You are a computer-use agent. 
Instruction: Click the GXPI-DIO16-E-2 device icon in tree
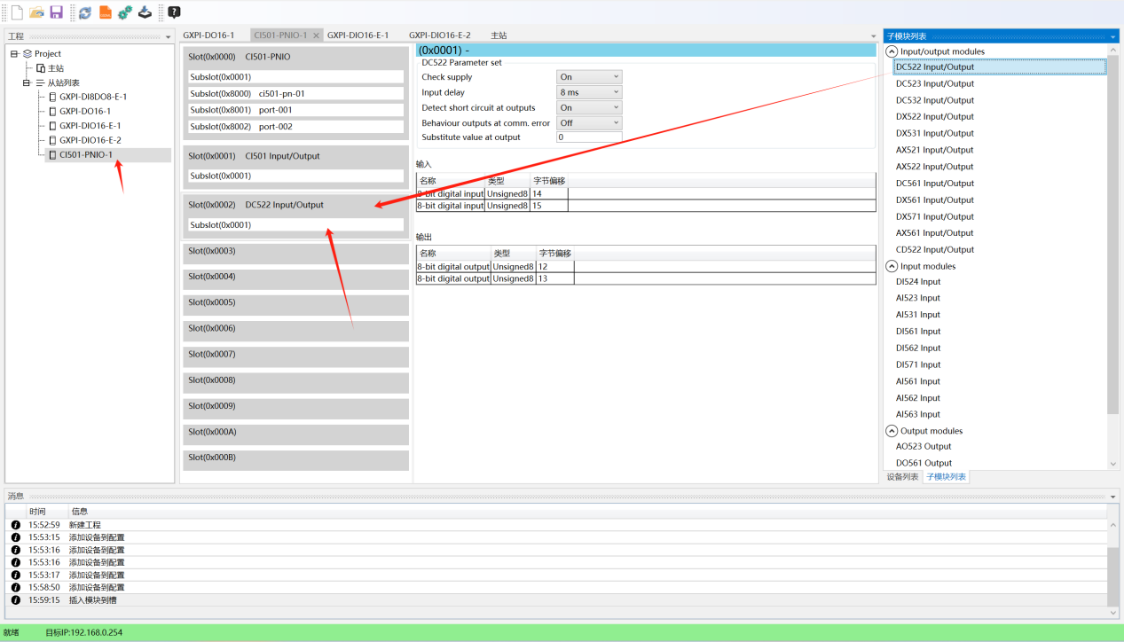pyautogui.click(x=52, y=140)
